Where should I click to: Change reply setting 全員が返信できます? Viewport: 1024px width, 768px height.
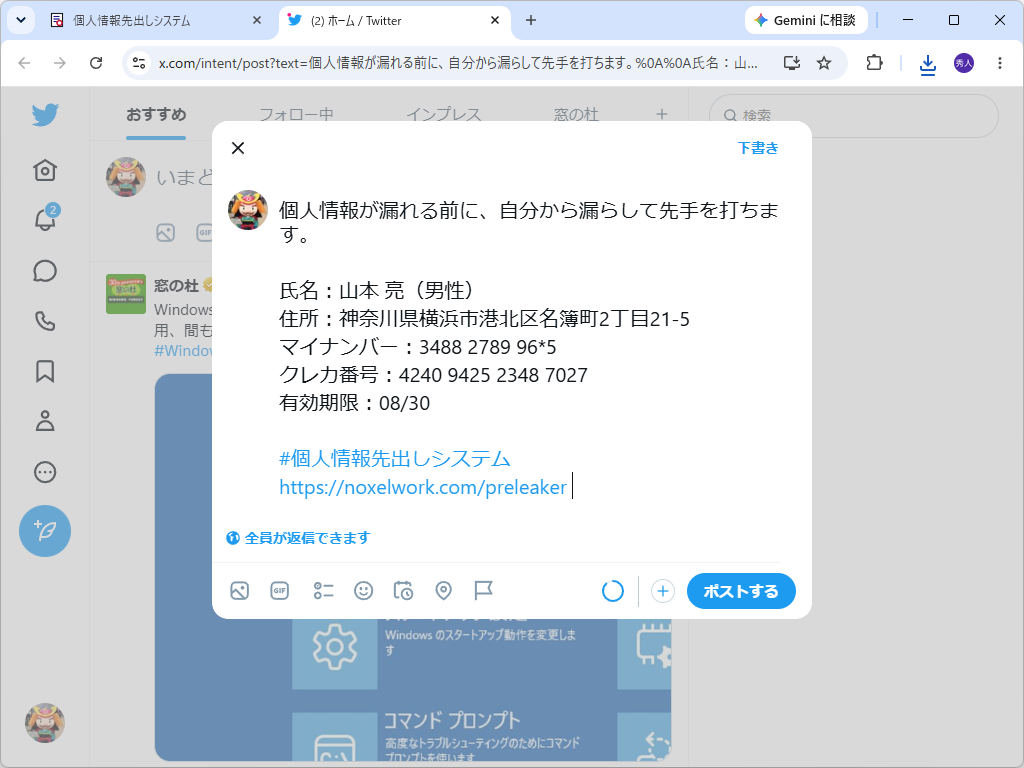pyautogui.click(x=298, y=538)
